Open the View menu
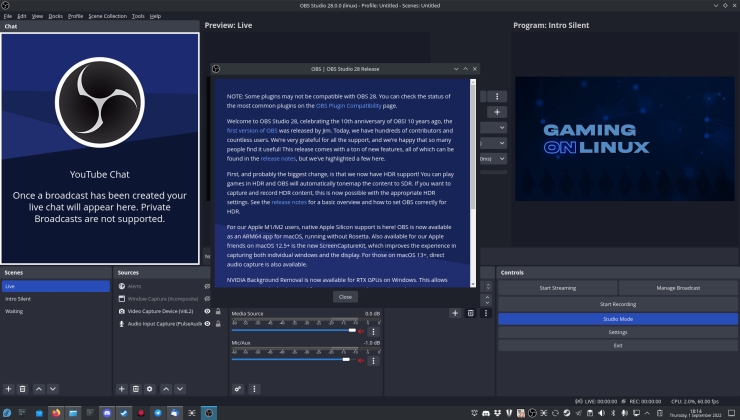The height and width of the screenshot is (420, 740). [x=37, y=16]
